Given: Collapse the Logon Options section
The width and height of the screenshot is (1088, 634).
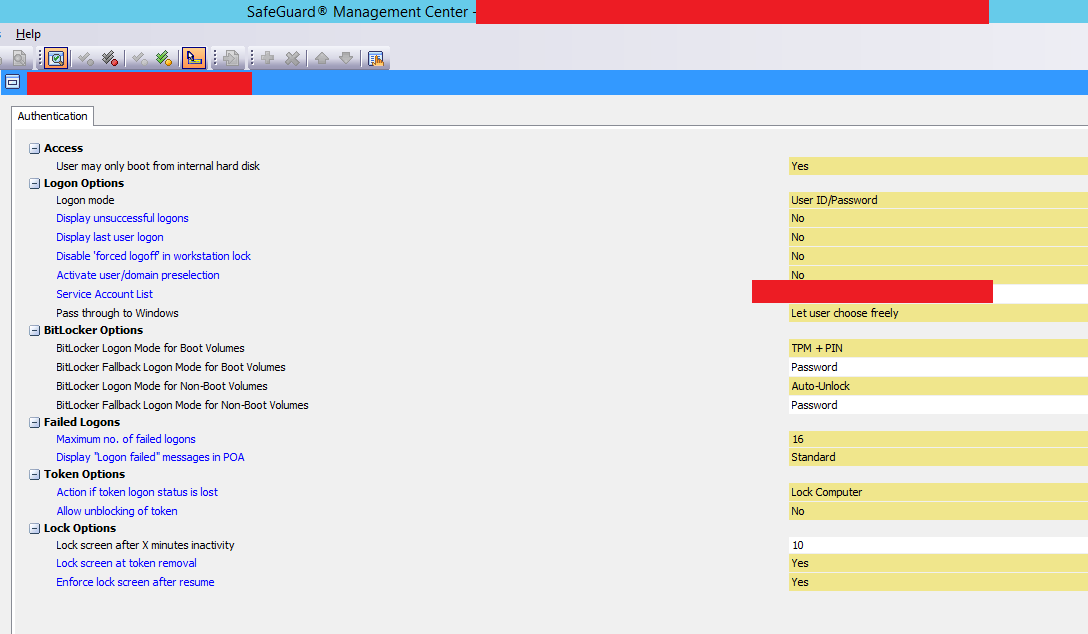Looking at the screenshot, I should tap(34, 184).
